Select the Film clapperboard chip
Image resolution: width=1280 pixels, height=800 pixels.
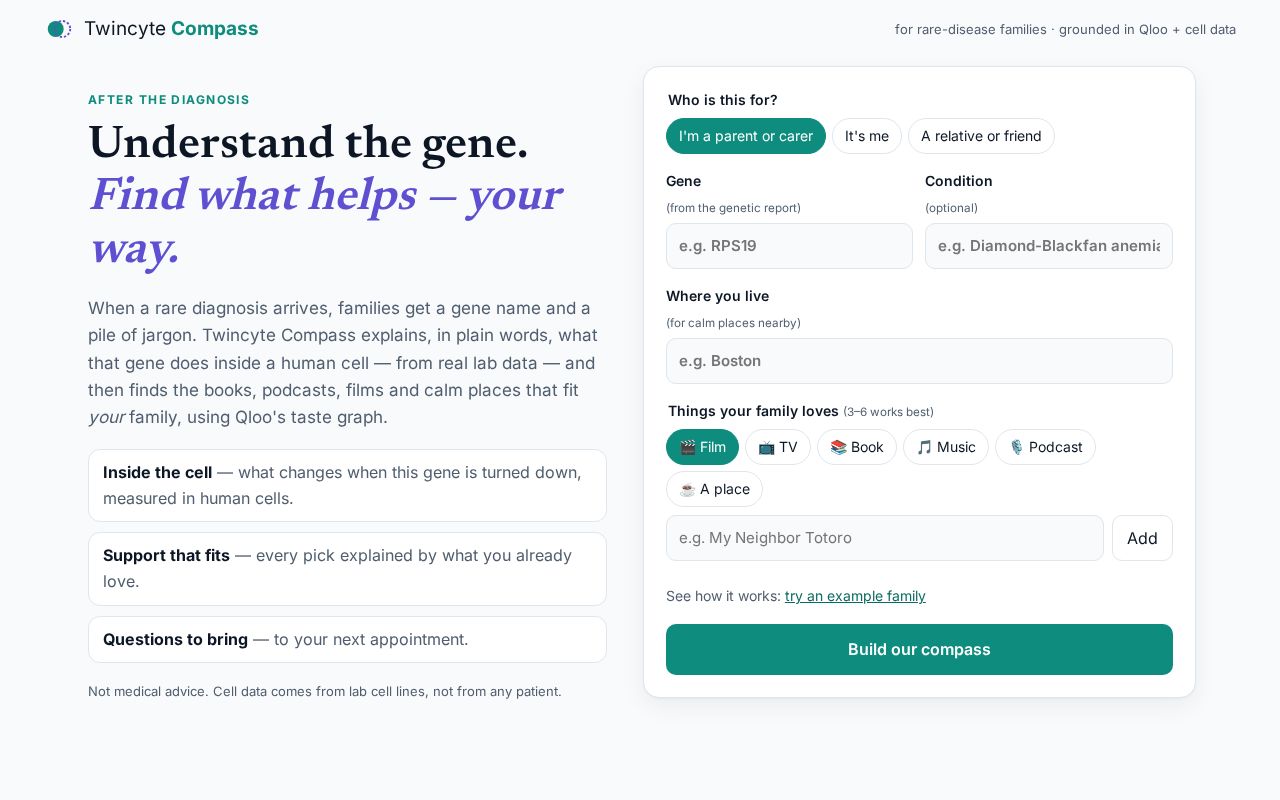point(702,447)
